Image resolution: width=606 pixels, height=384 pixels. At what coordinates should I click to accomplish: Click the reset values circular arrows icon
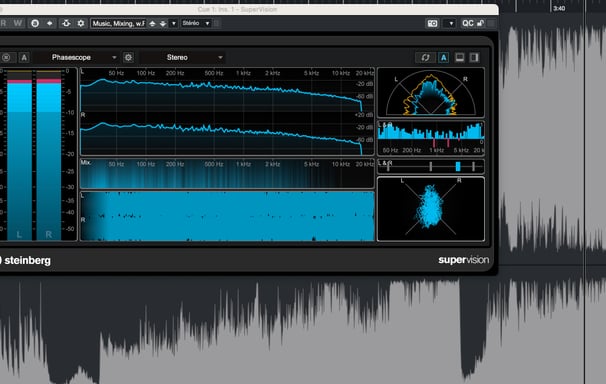point(425,58)
